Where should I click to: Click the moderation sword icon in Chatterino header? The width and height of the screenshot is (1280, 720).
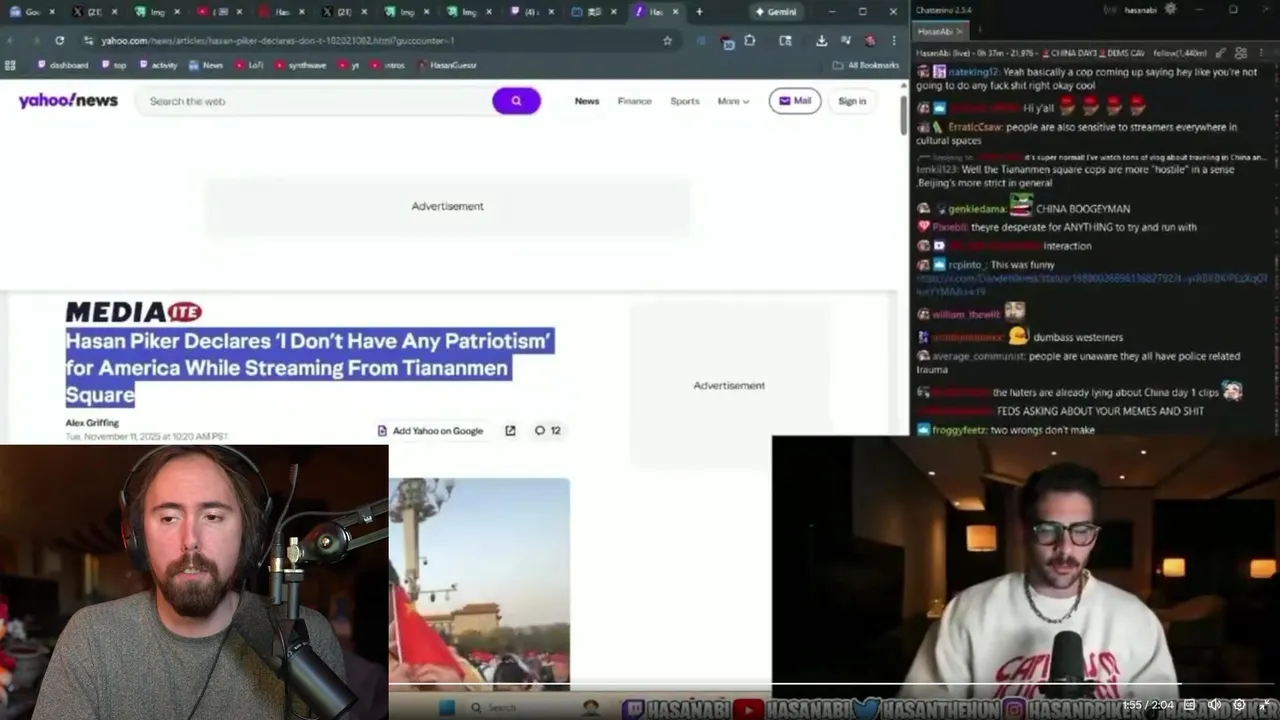point(1220,53)
